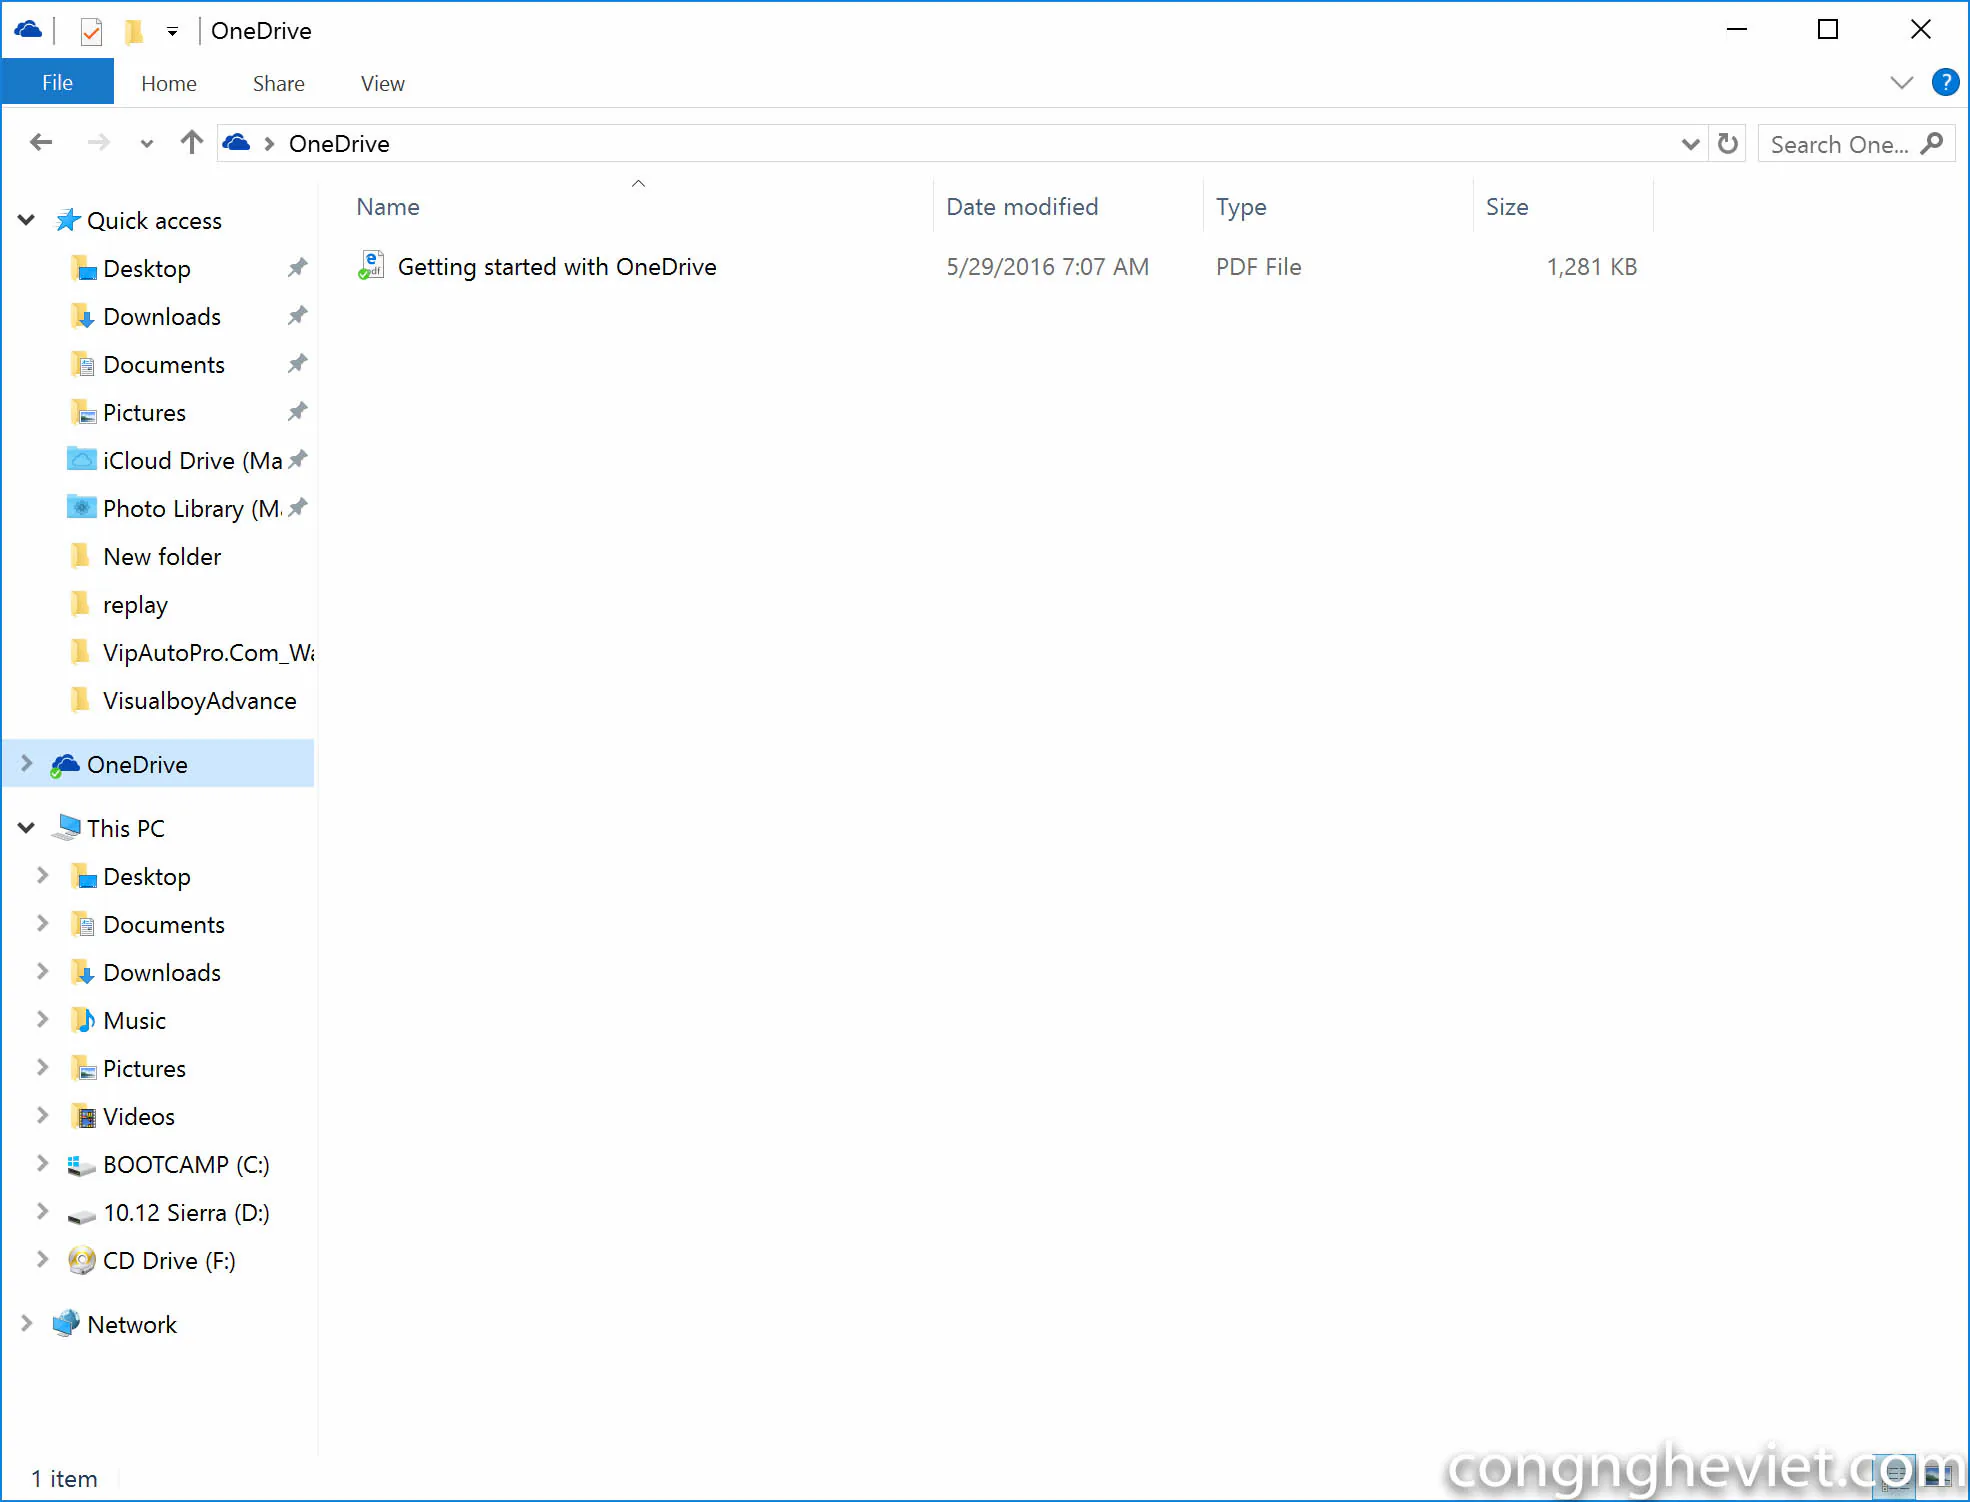Click the search magnifier icon
1970x1502 pixels.
tap(1933, 144)
